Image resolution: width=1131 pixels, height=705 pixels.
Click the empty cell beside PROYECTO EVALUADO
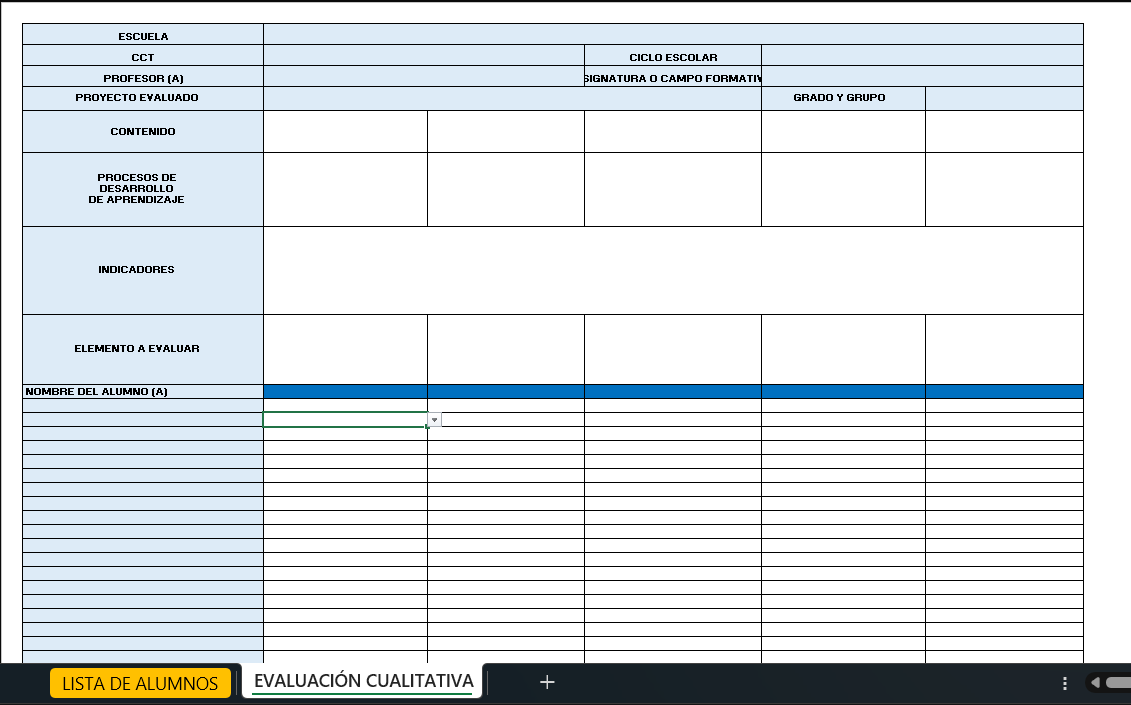[x=511, y=98]
